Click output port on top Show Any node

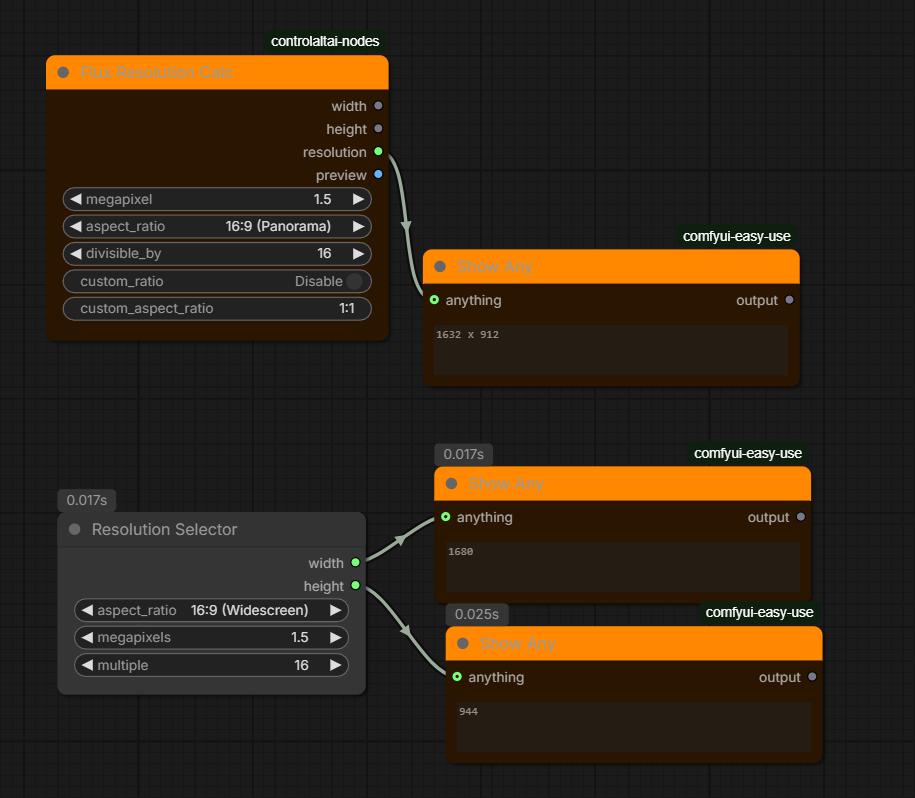(x=790, y=300)
